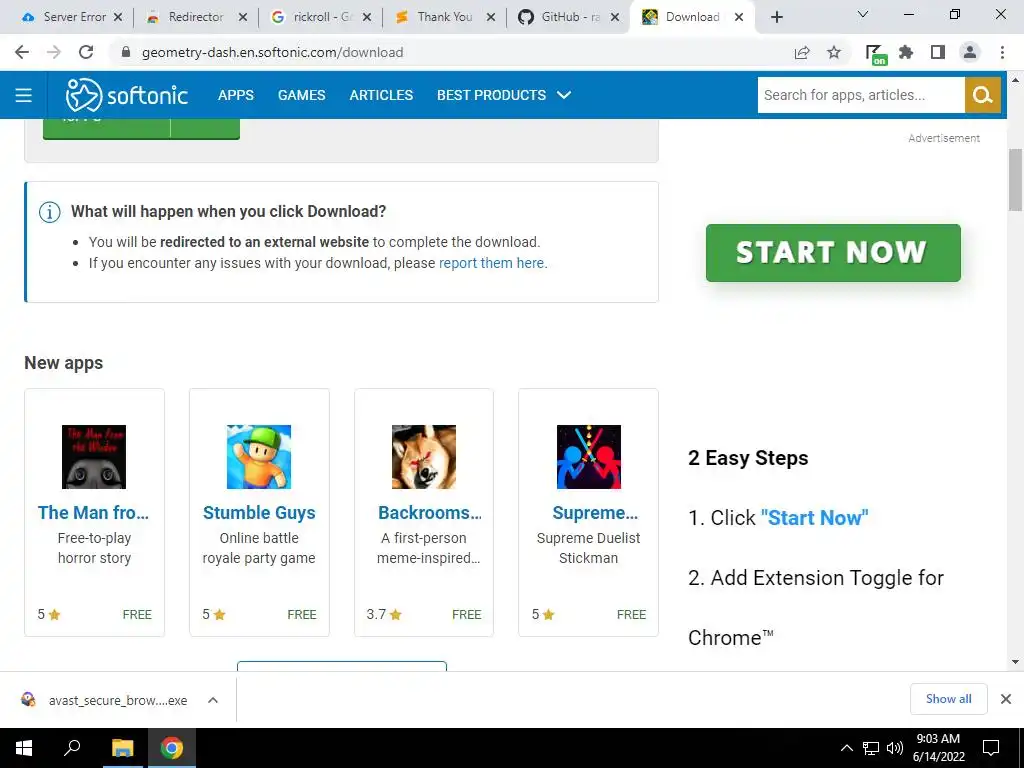Click the START NOW ad button

[x=833, y=253]
